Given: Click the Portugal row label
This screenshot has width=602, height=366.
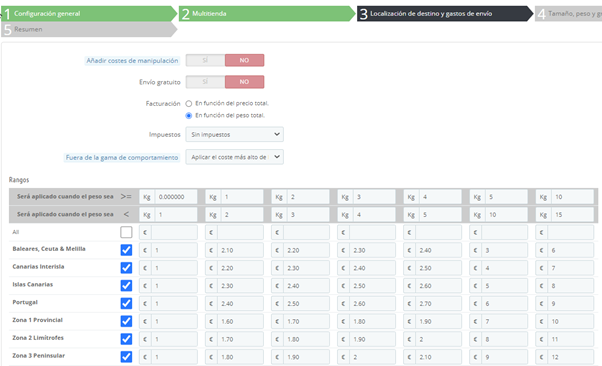Looking at the screenshot, I should click(x=25, y=302).
